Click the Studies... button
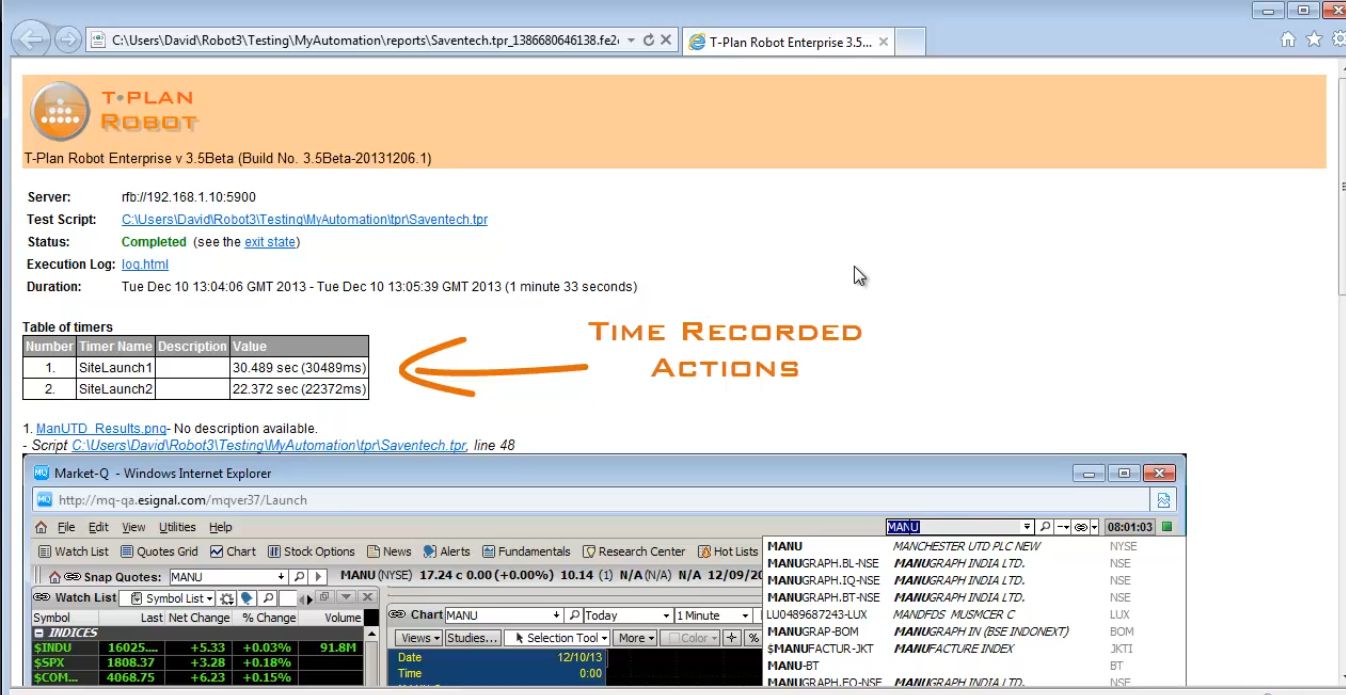This screenshot has width=1346, height=695. [471, 638]
